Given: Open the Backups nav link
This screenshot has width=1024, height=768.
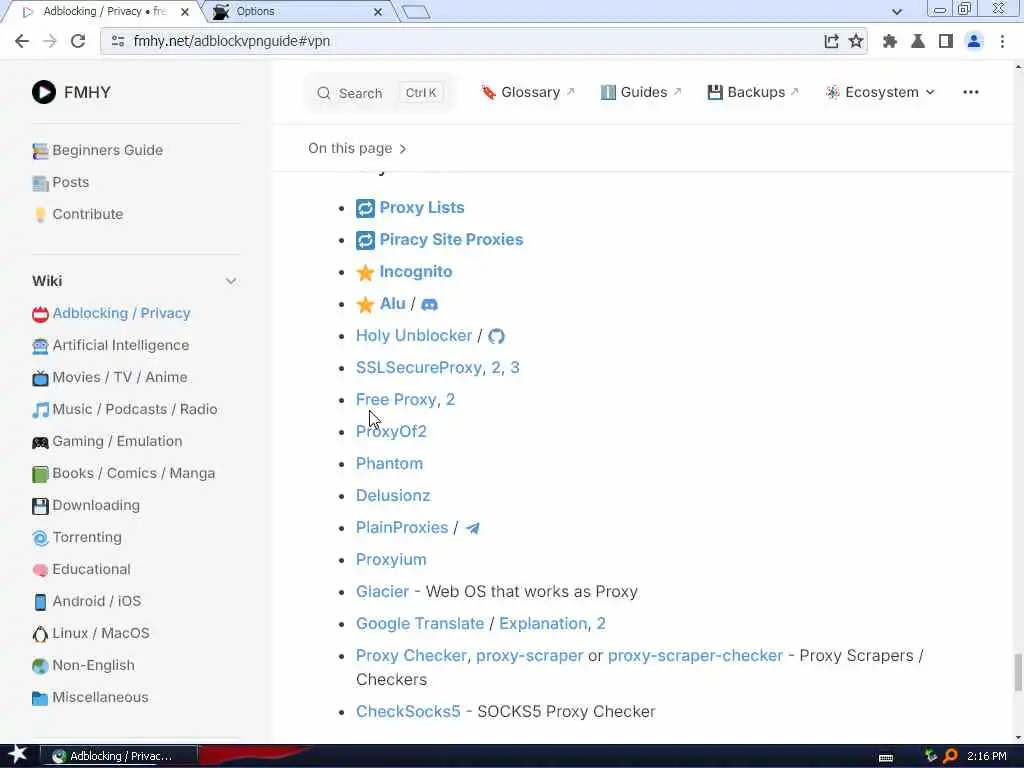Looking at the screenshot, I should tap(753, 92).
